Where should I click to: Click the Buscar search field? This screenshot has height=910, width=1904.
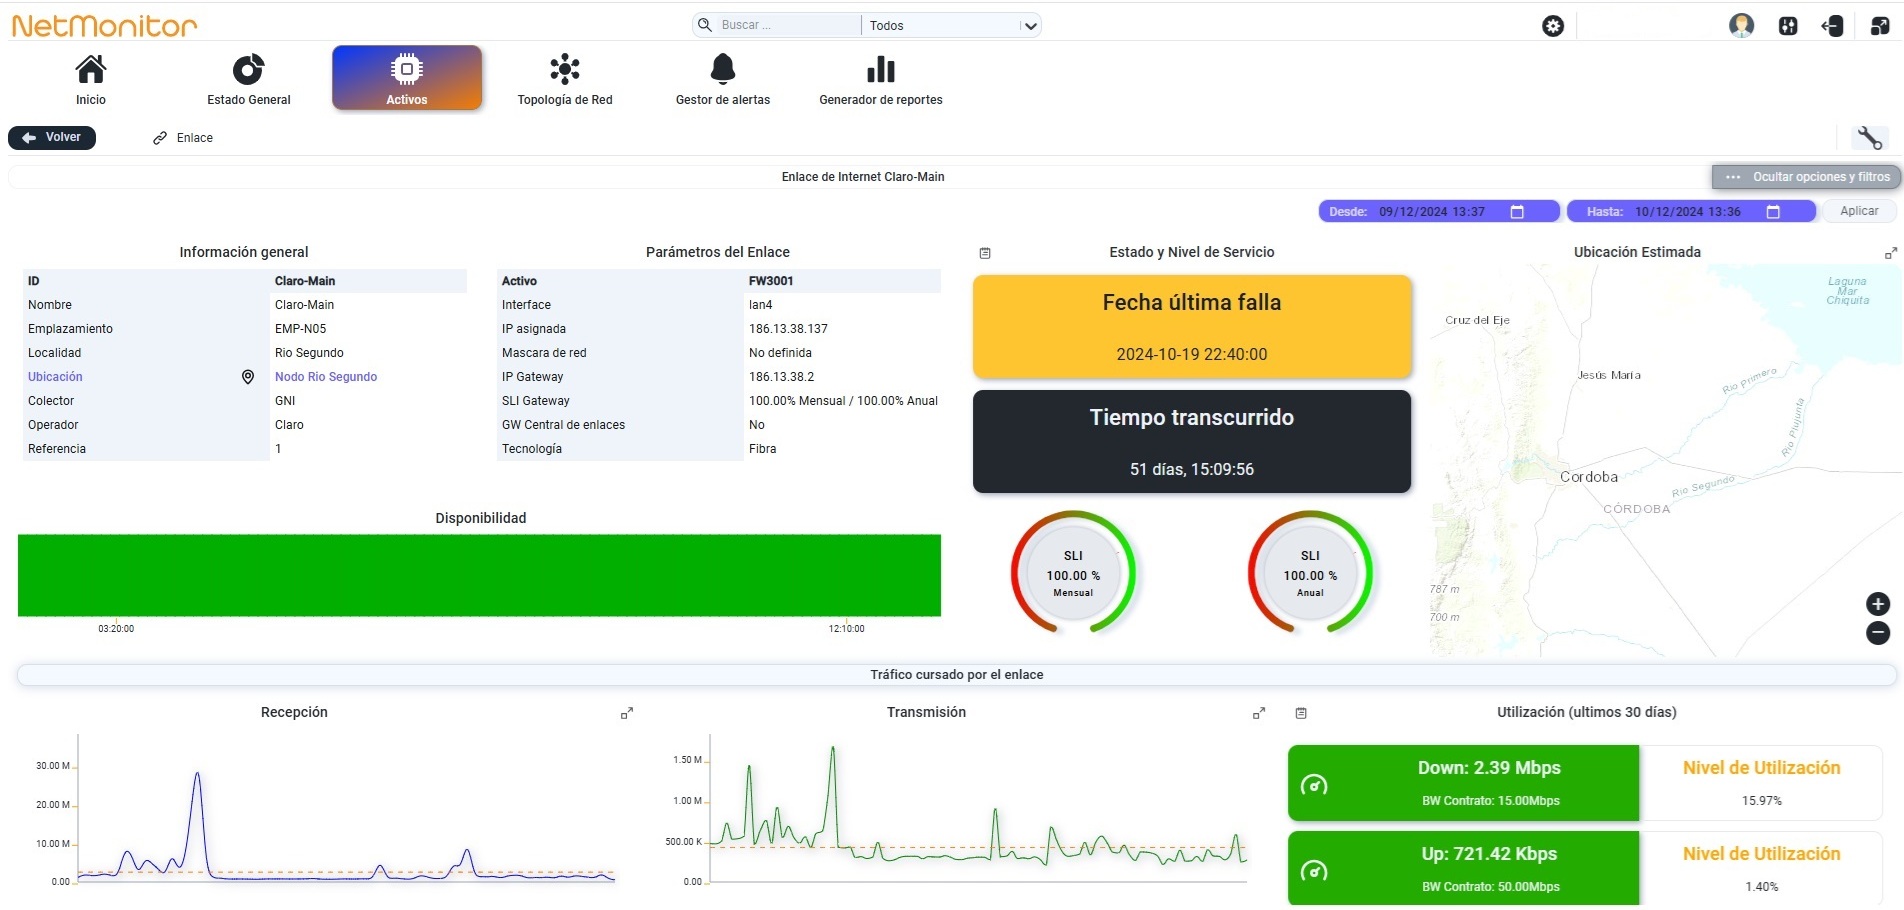(x=777, y=26)
